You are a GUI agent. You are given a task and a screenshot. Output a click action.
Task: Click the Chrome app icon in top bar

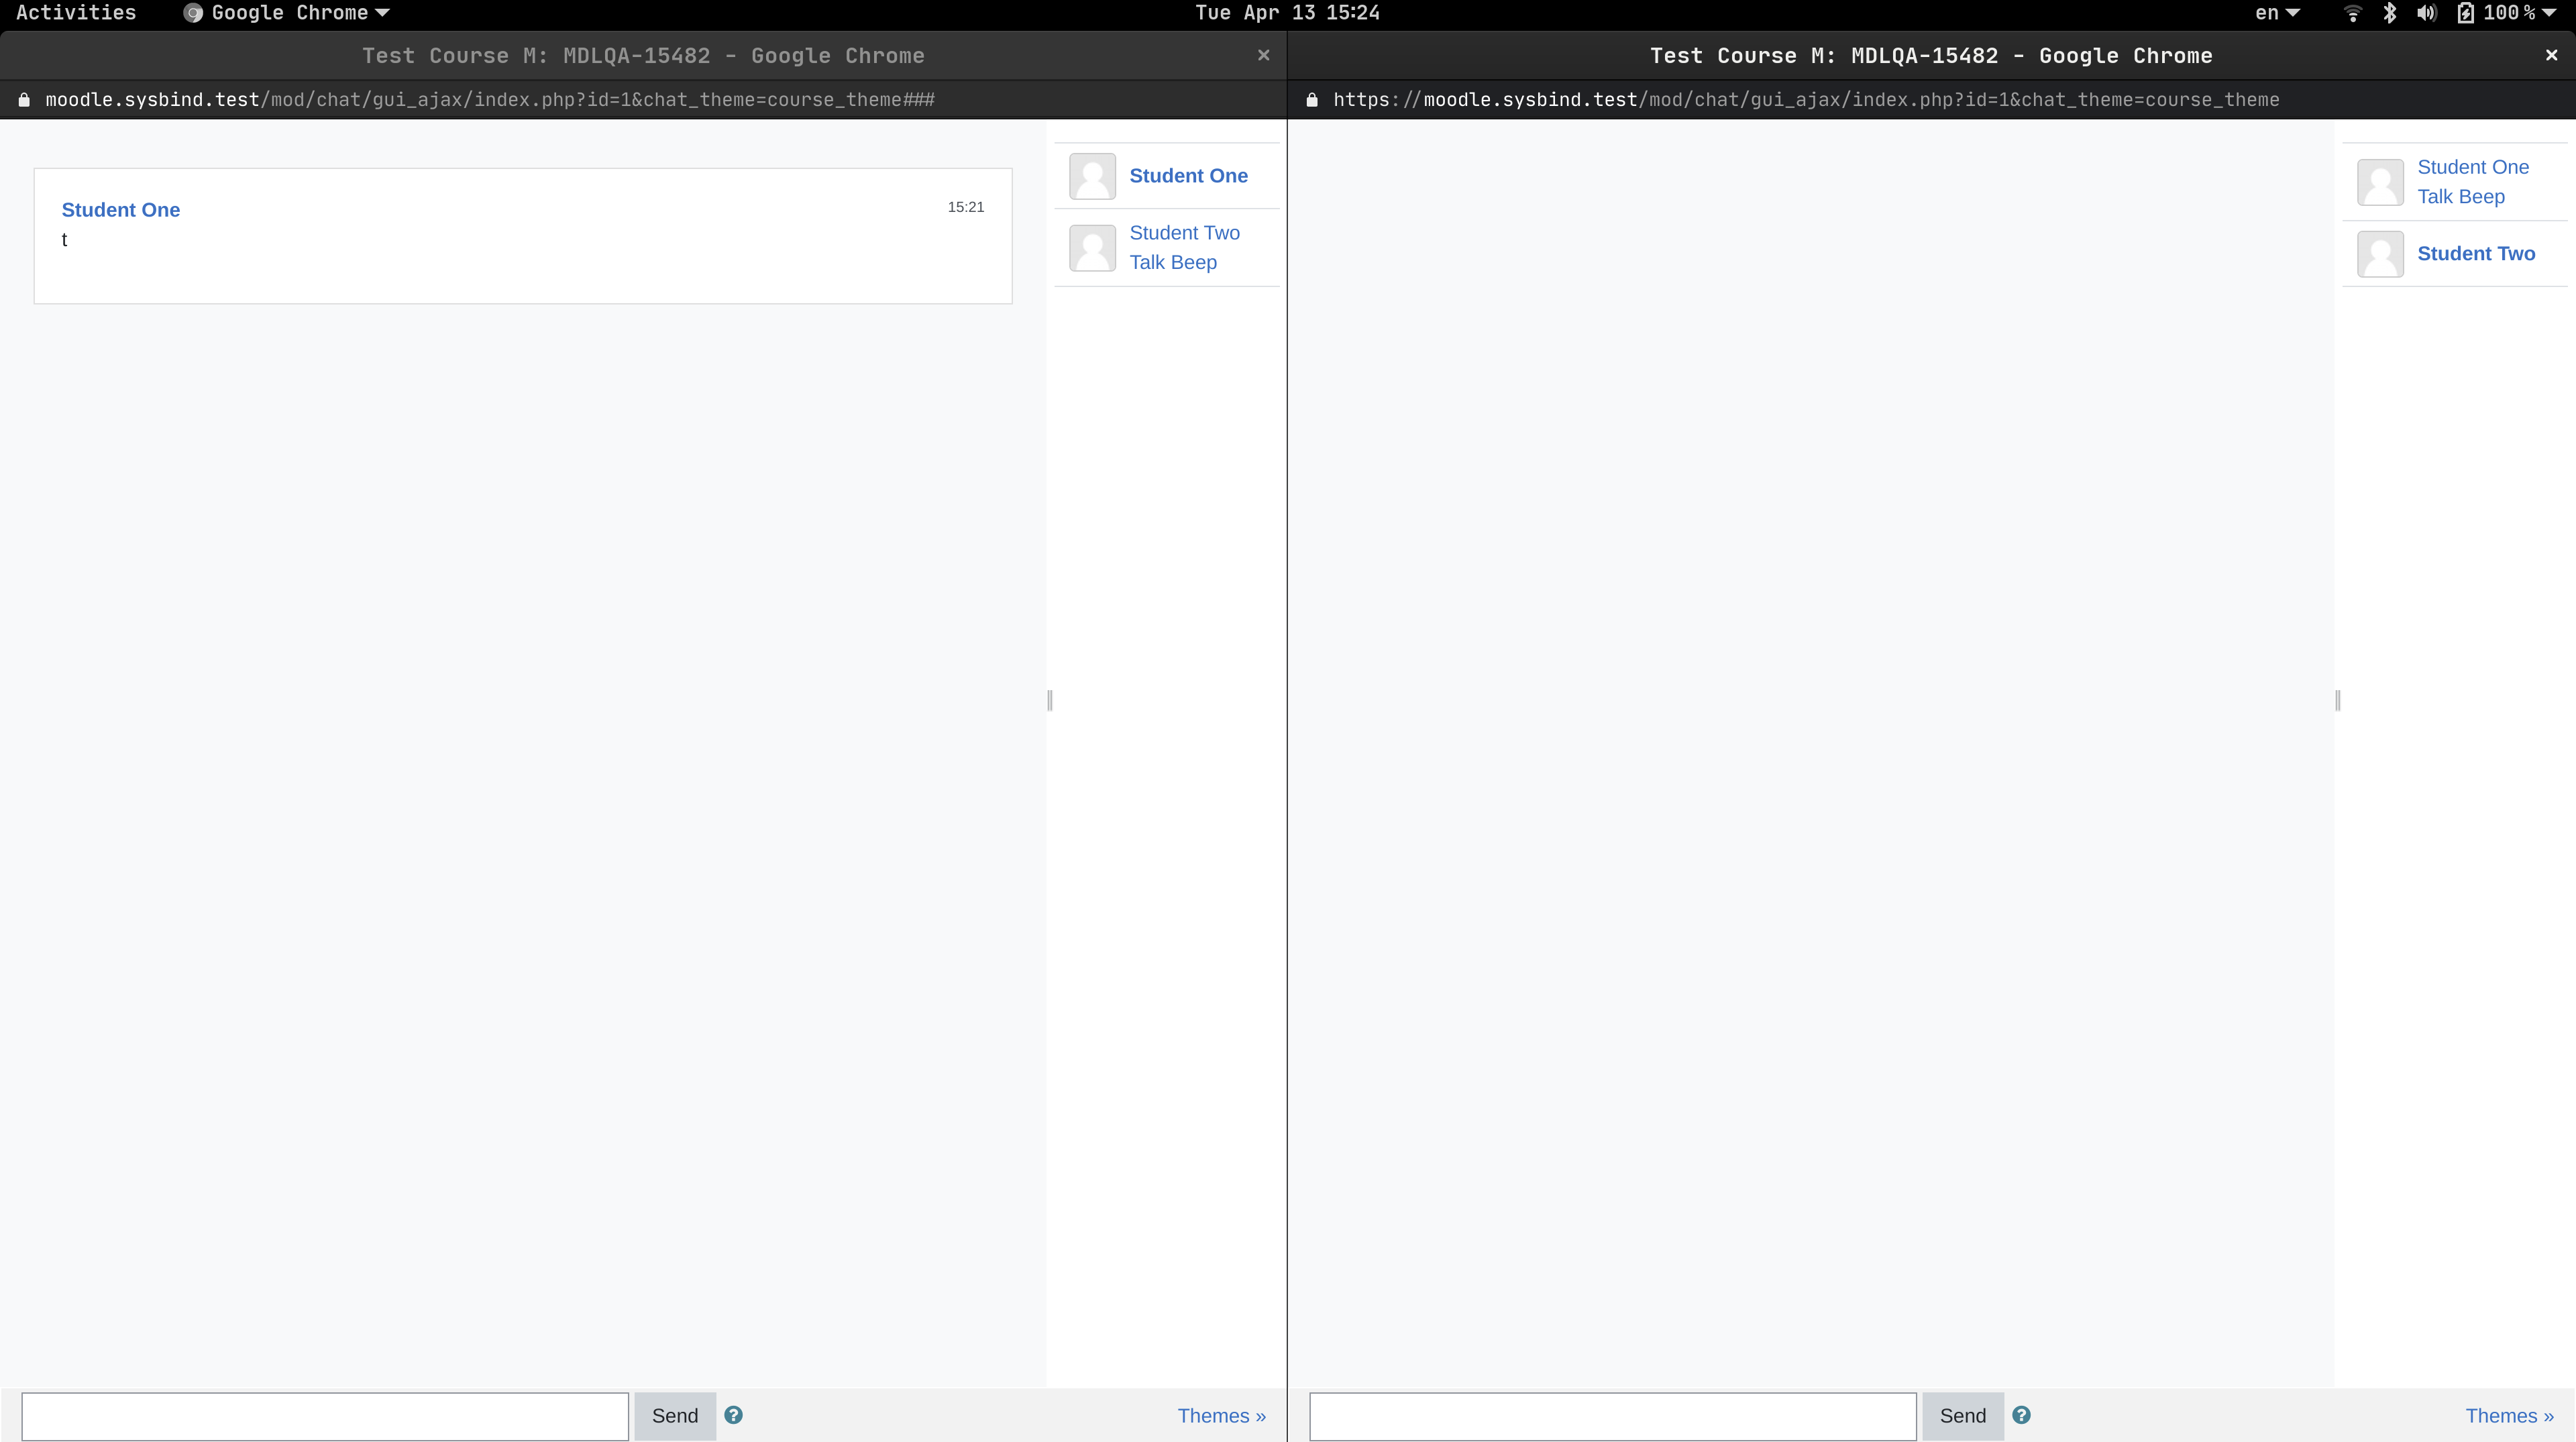click(x=193, y=13)
